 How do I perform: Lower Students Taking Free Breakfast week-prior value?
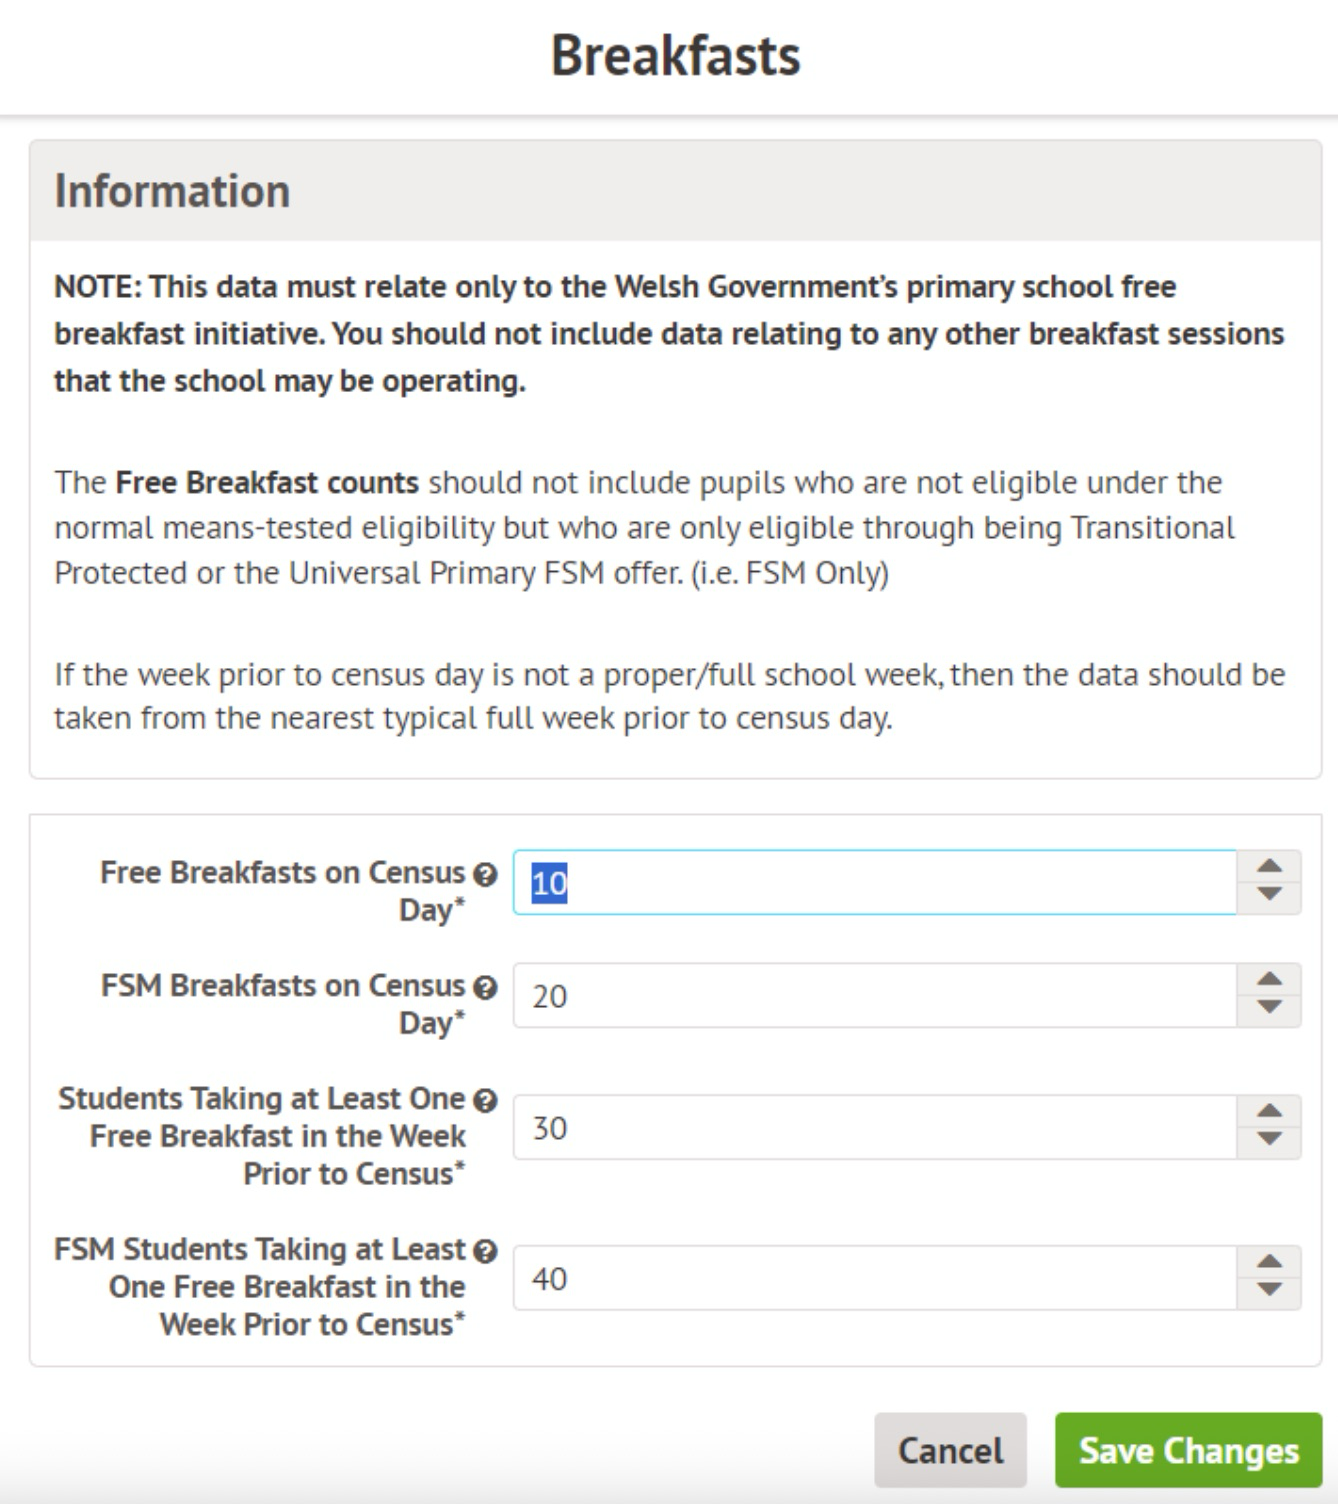[1269, 1139]
